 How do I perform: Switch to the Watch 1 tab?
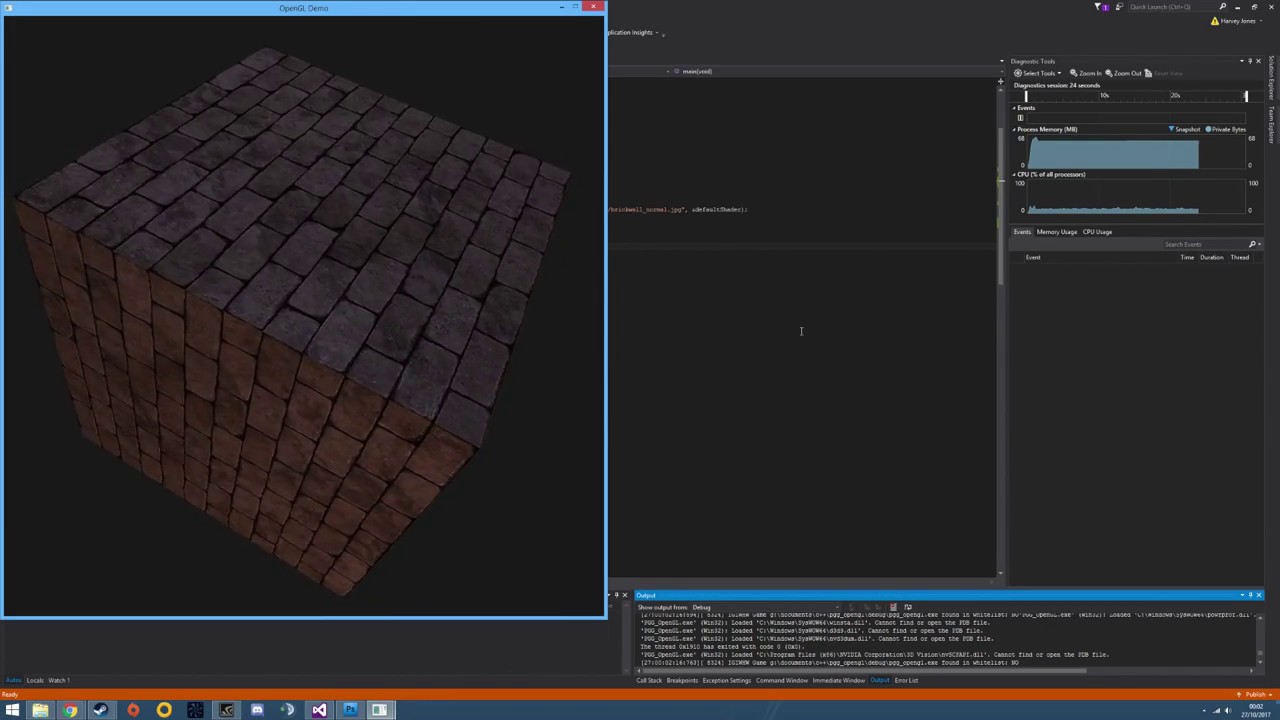coord(59,681)
